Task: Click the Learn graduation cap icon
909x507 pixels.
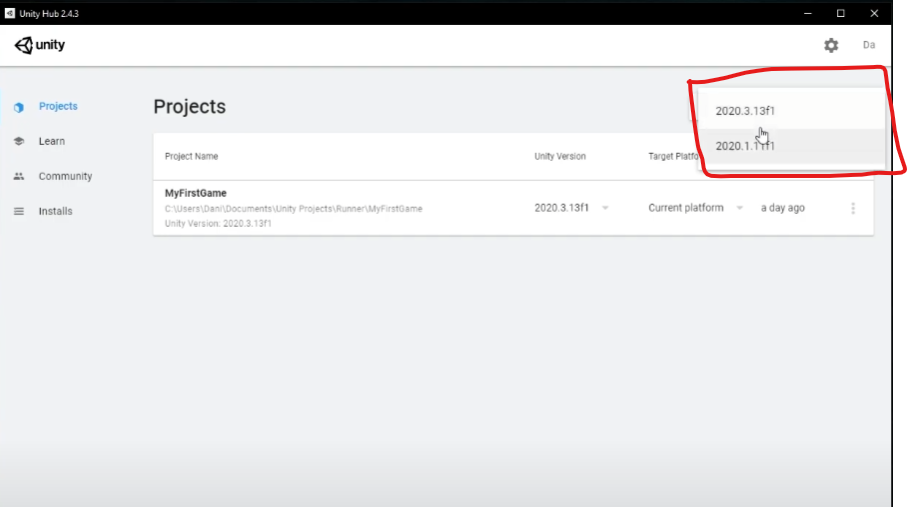Action: 19,142
